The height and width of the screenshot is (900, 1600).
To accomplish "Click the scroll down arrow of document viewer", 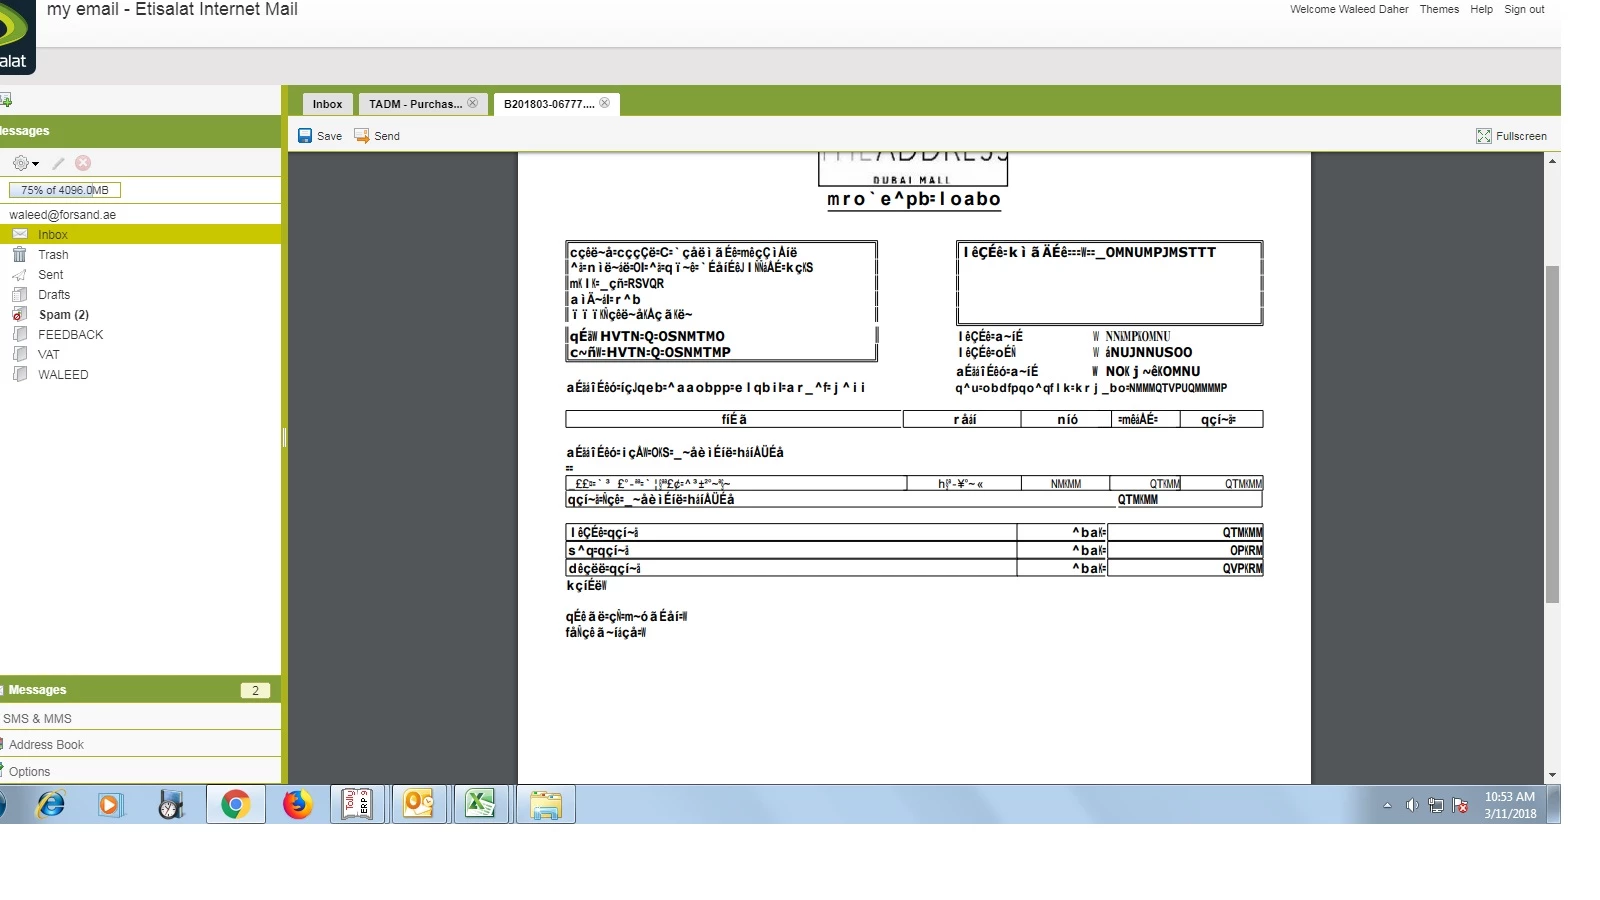I will [x=1552, y=775].
